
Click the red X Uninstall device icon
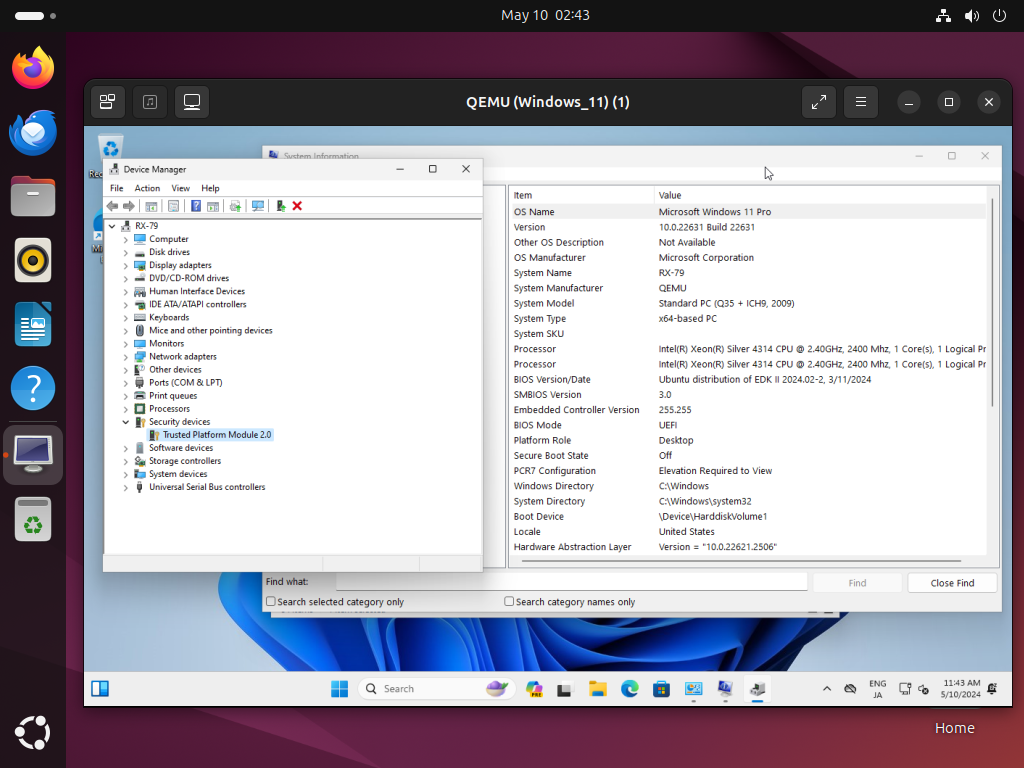tap(297, 206)
